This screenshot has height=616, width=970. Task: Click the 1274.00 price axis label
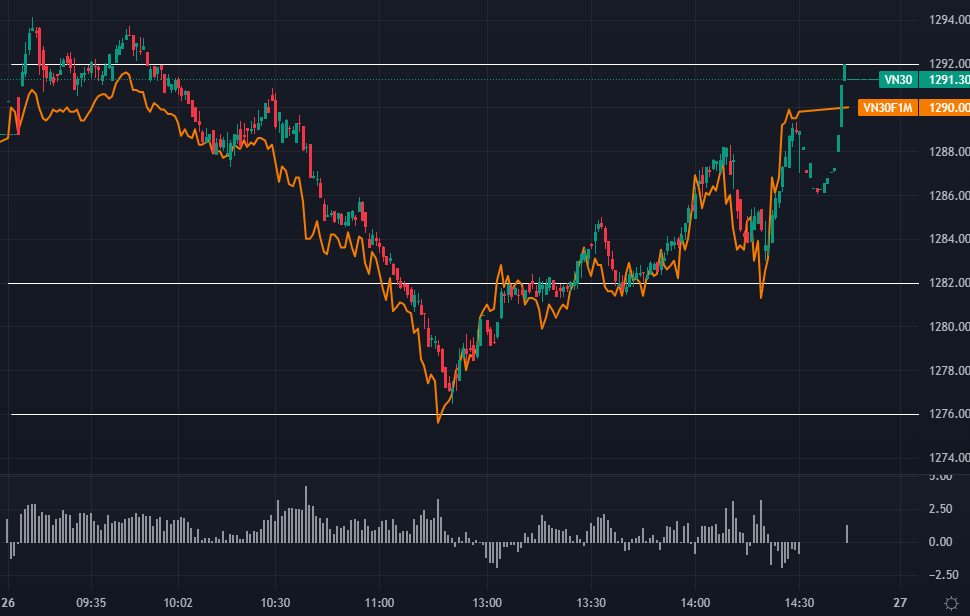coord(949,458)
